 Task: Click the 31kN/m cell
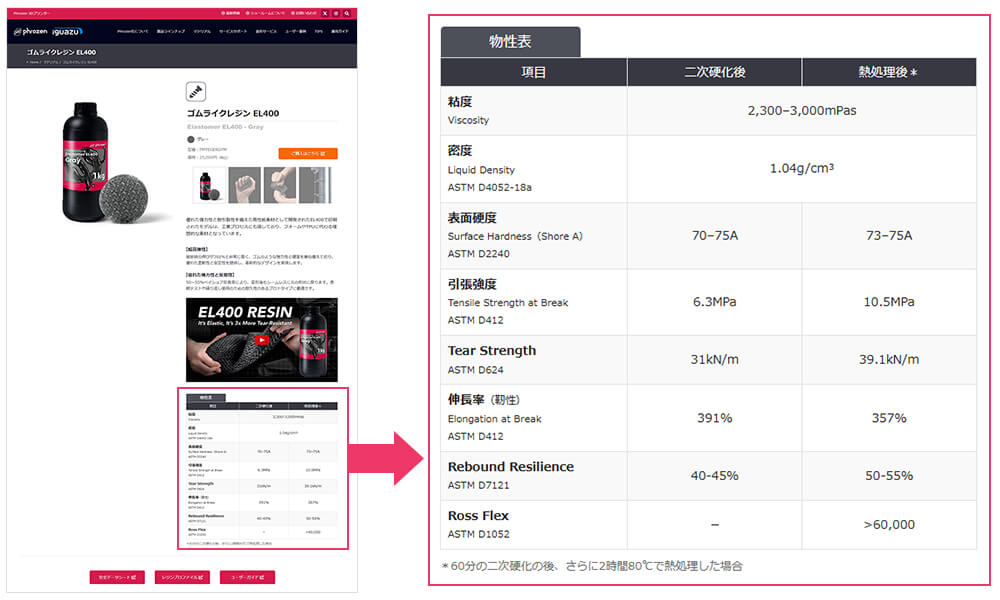(714, 360)
